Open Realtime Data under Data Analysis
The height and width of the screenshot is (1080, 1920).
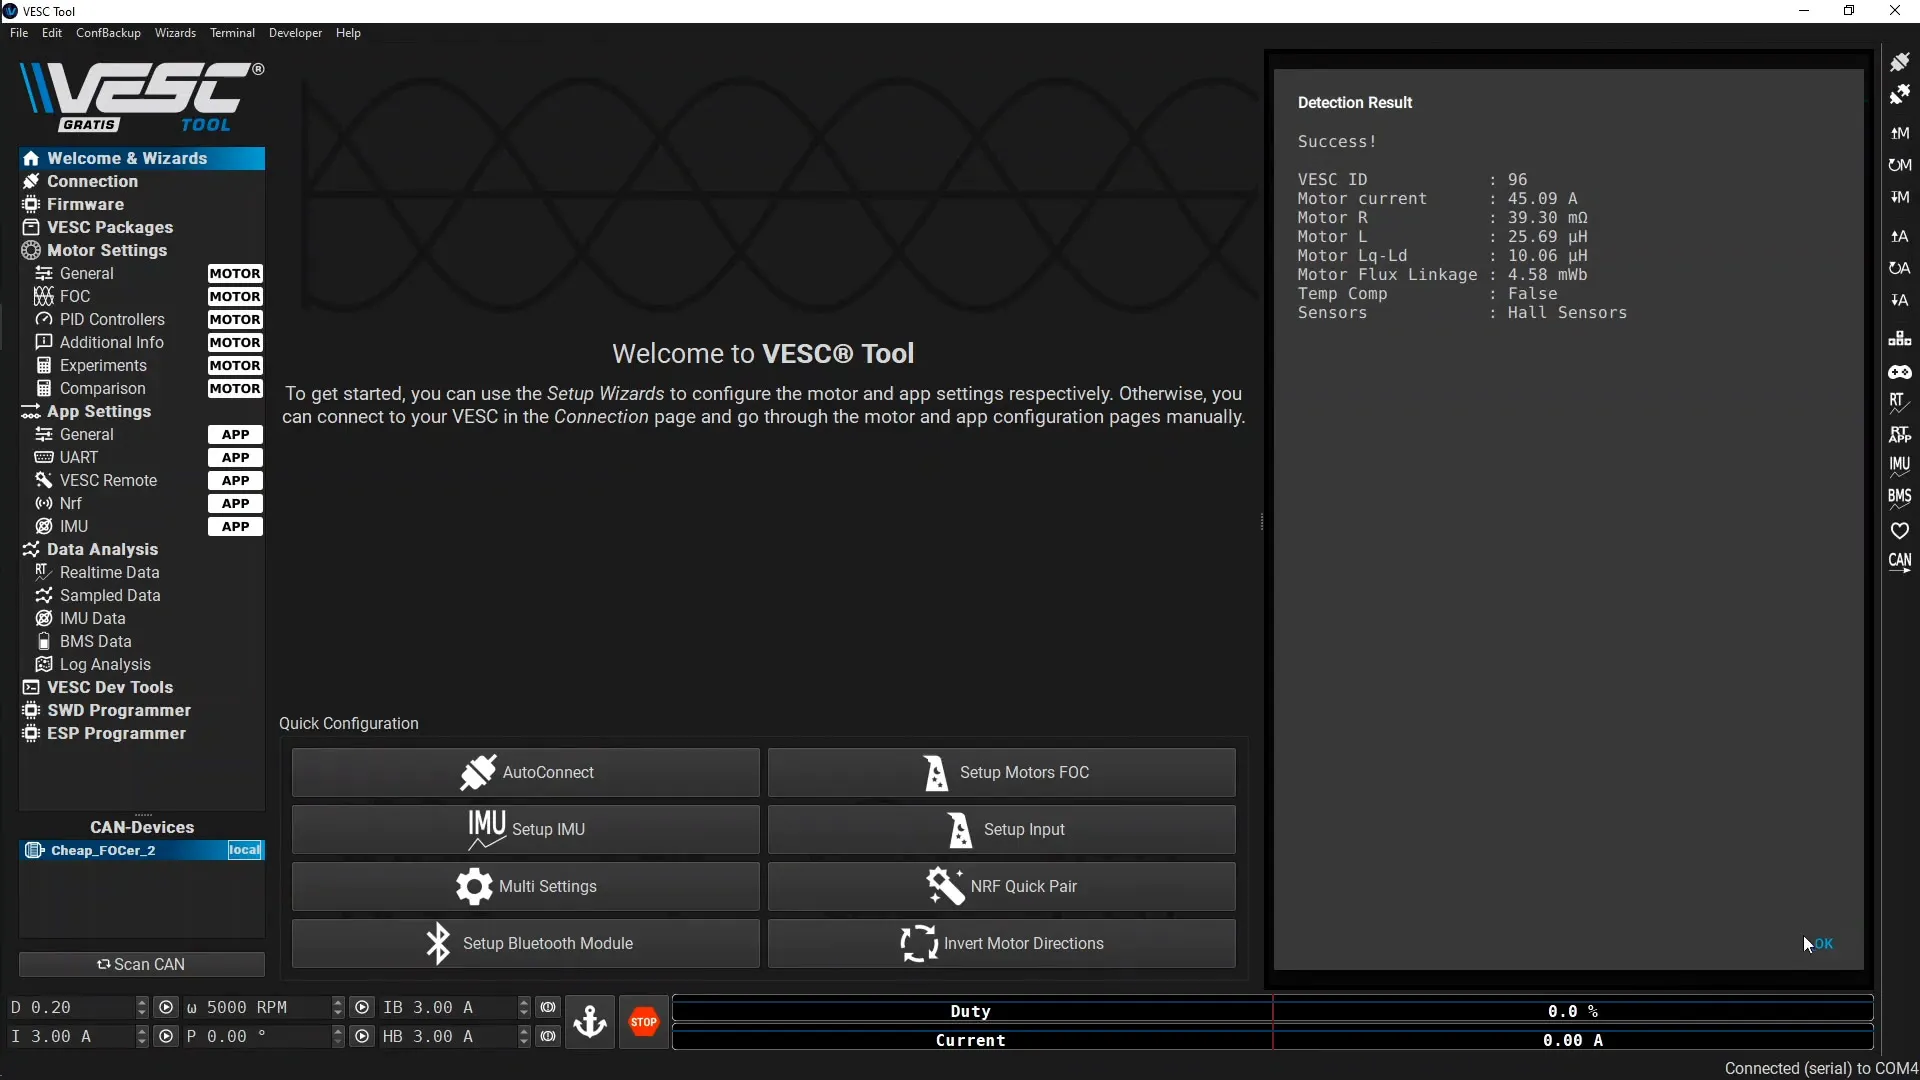[110, 572]
